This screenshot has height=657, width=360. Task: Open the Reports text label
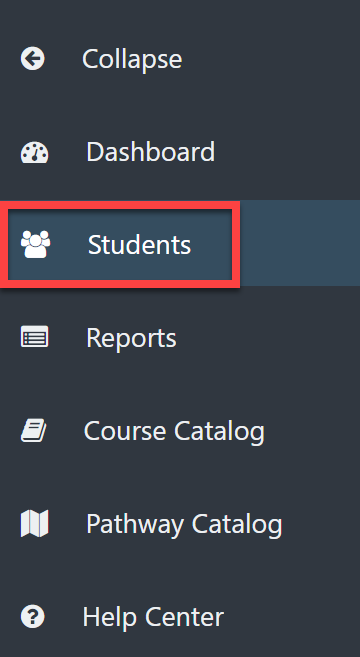coord(131,339)
